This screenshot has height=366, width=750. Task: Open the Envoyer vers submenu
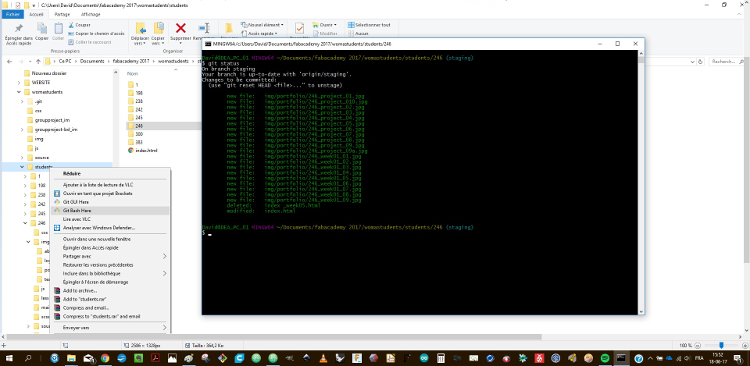tap(111, 328)
